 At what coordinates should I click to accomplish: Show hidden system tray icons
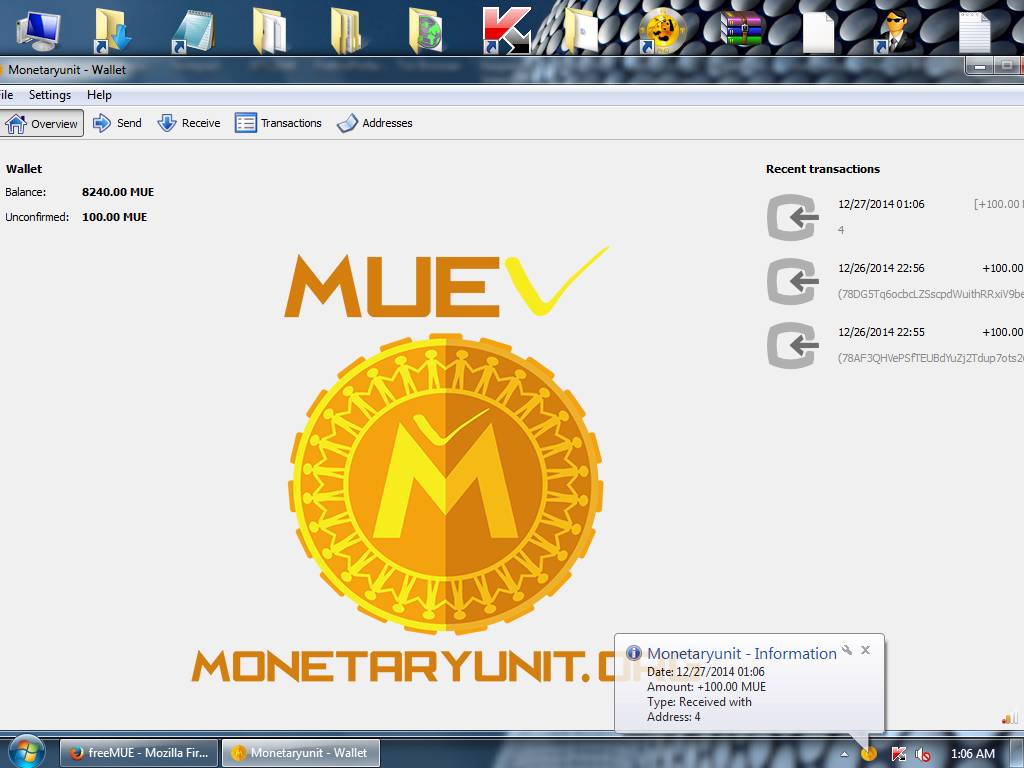pyautogui.click(x=844, y=754)
